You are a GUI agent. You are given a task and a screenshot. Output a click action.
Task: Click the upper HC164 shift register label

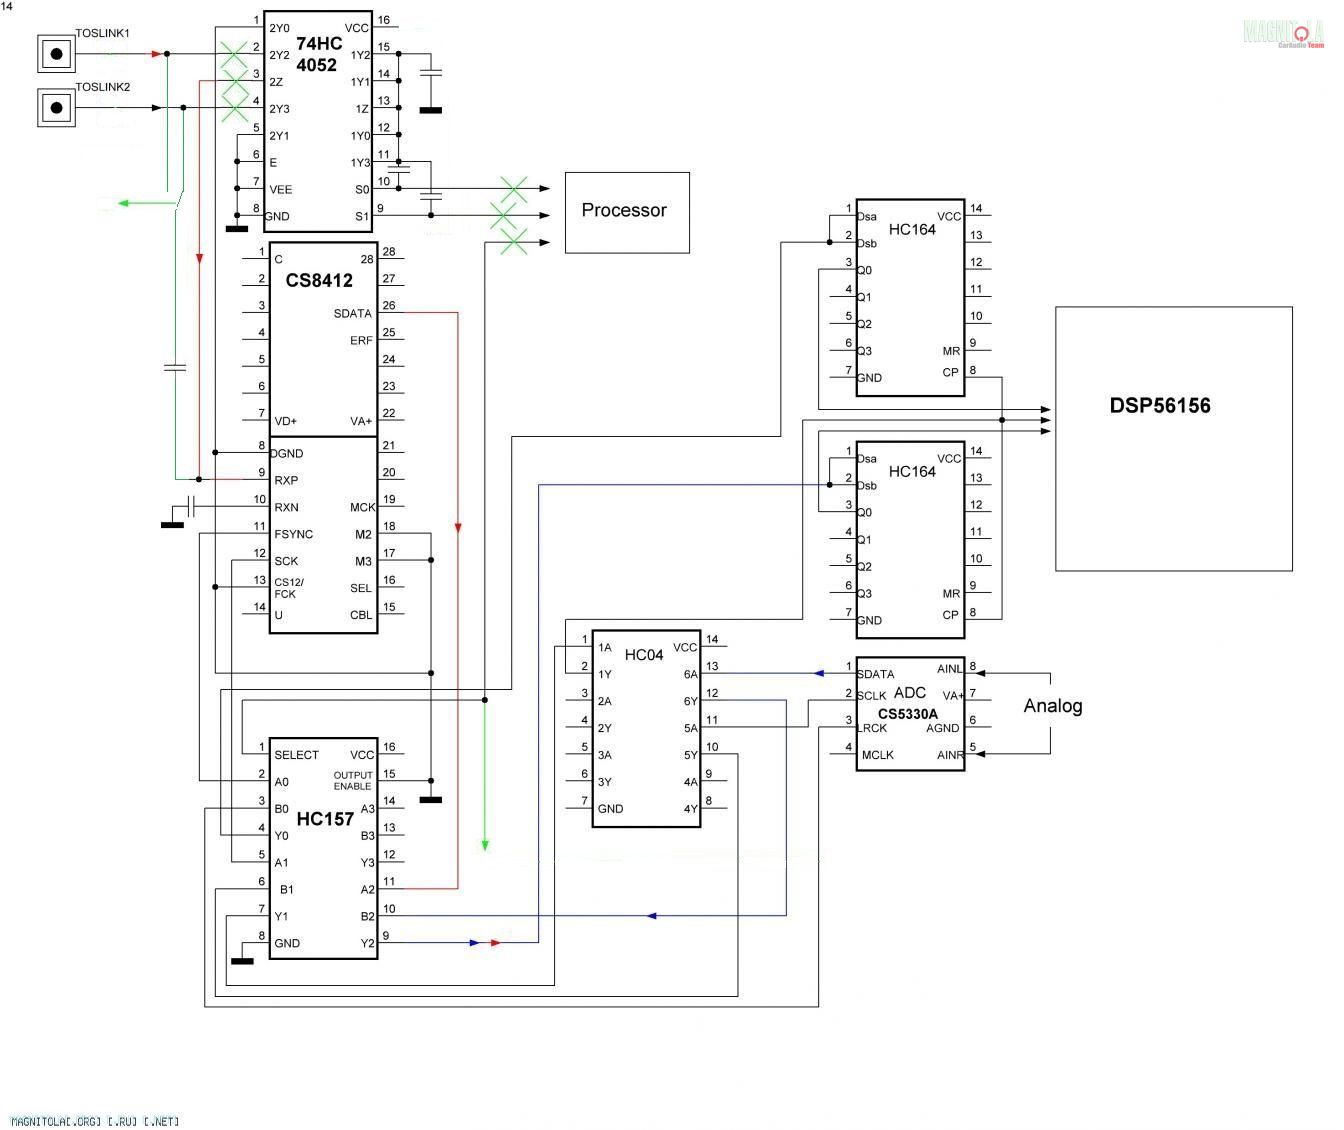click(911, 229)
